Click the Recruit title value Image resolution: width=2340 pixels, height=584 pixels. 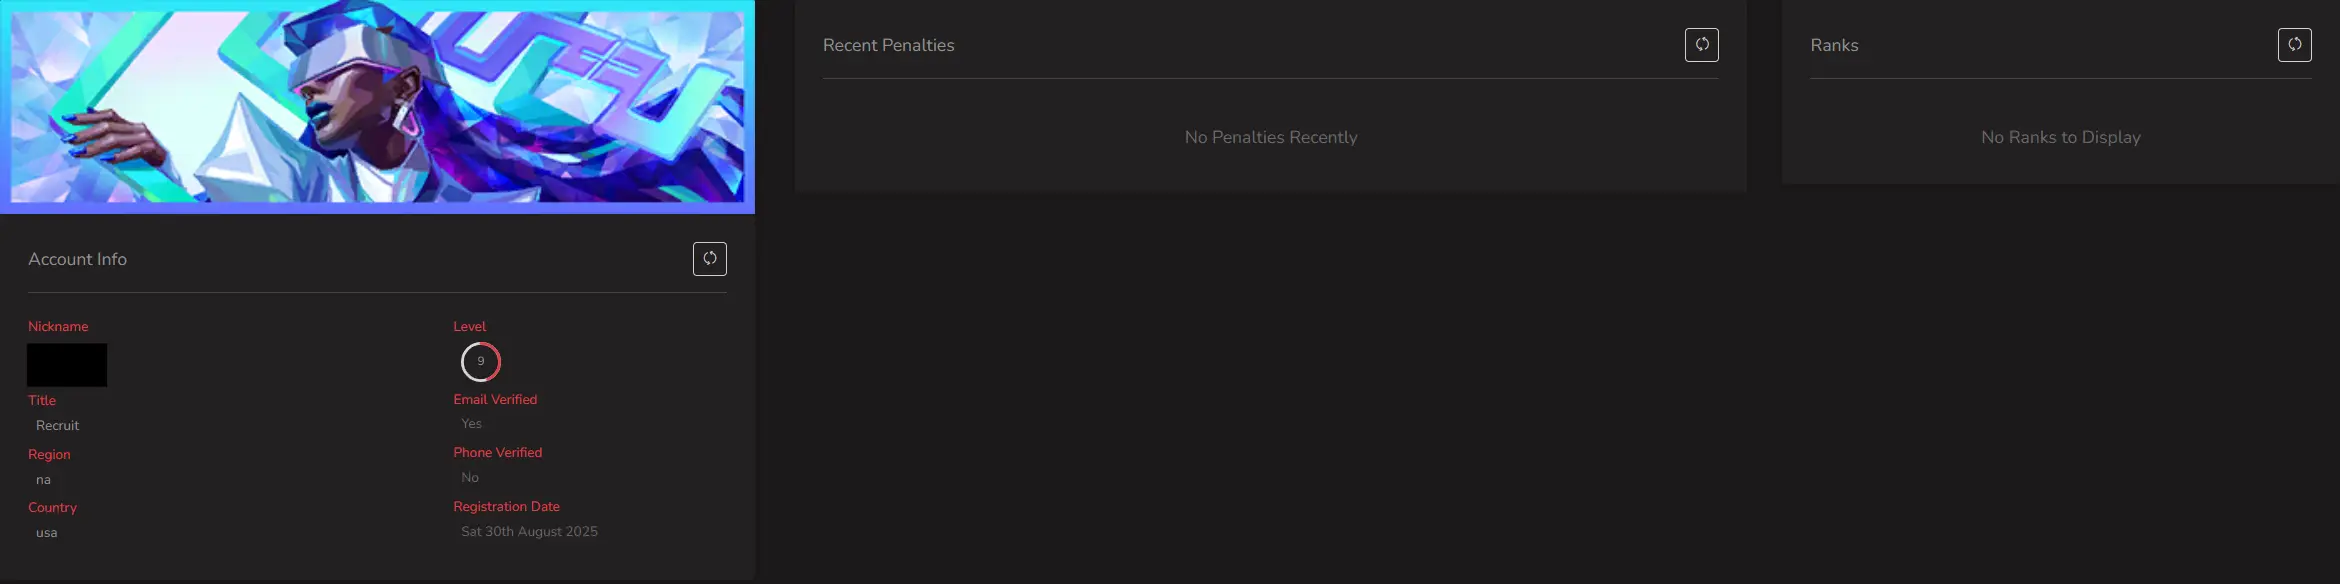coord(57,425)
